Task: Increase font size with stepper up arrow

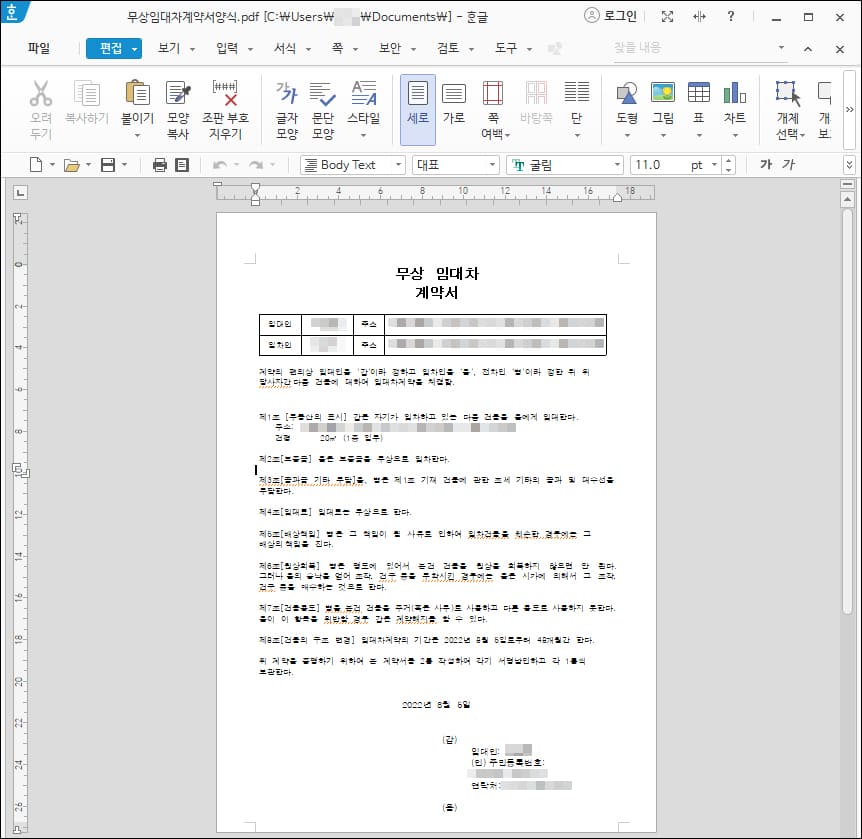Action: pyautogui.click(x=728, y=161)
